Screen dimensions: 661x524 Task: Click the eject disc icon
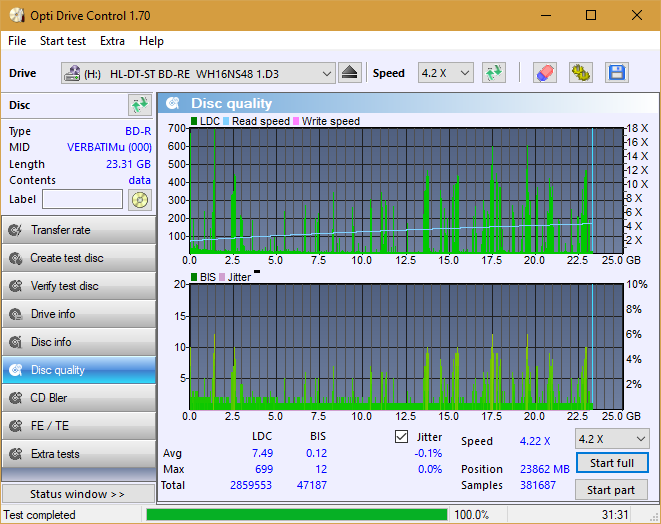pos(349,73)
